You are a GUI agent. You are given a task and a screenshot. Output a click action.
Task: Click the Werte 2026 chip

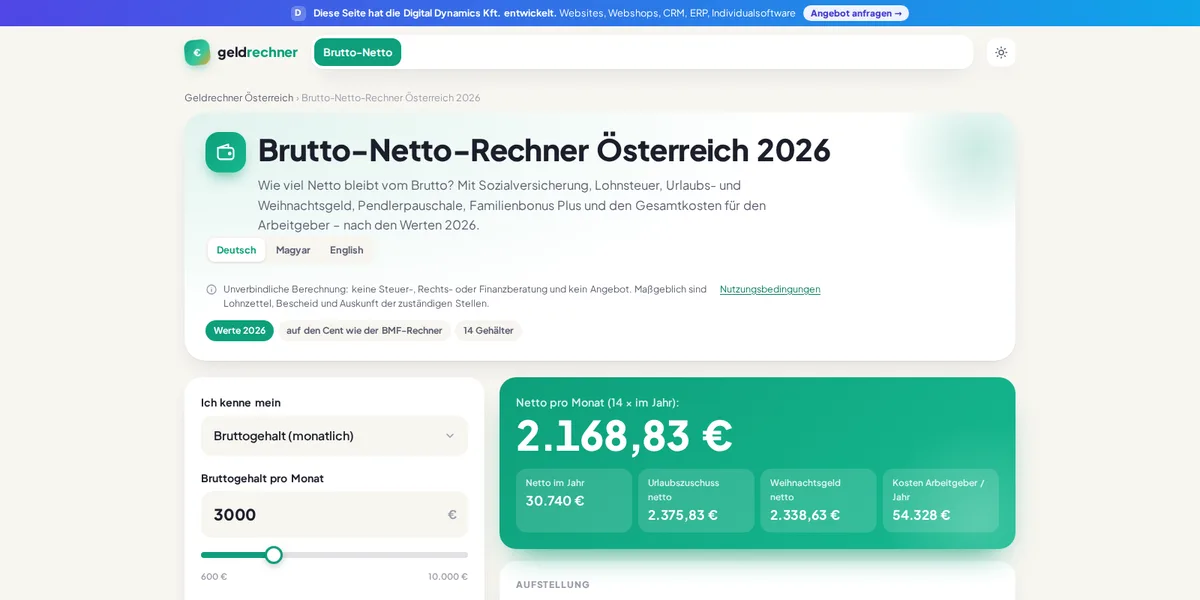tap(239, 330)
